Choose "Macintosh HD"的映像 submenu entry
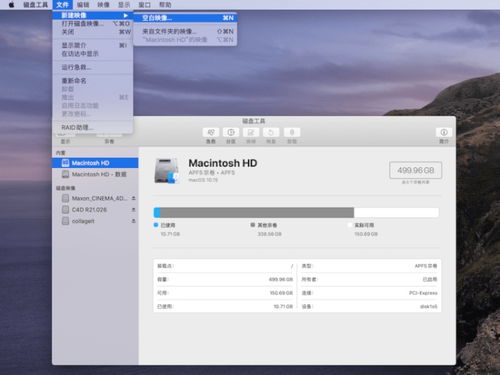Image resolution: width=500 pixels, height=375 pixels. (x=185, y=40)
